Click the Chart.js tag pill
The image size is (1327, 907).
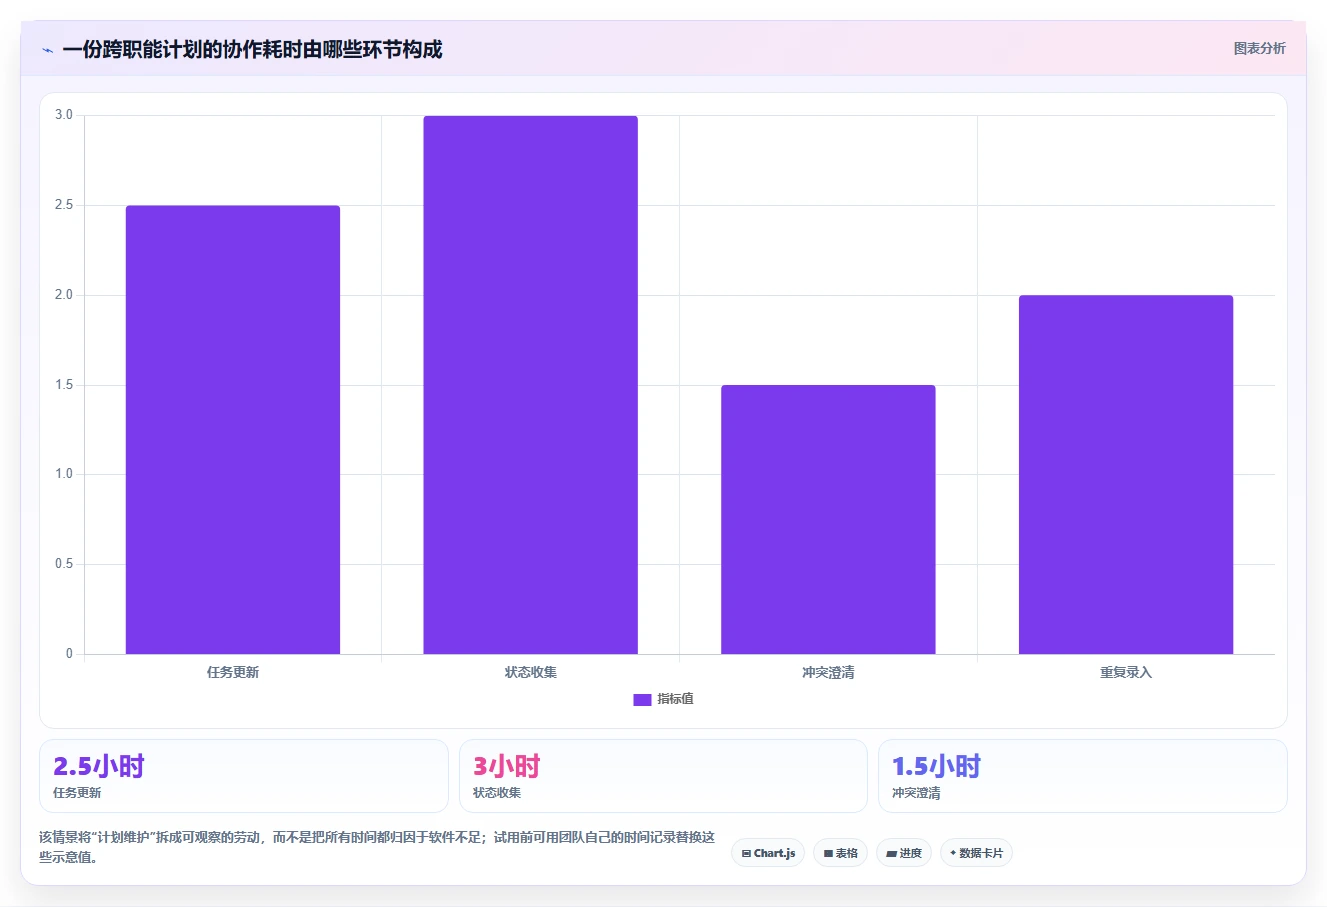tap(768, 853)
